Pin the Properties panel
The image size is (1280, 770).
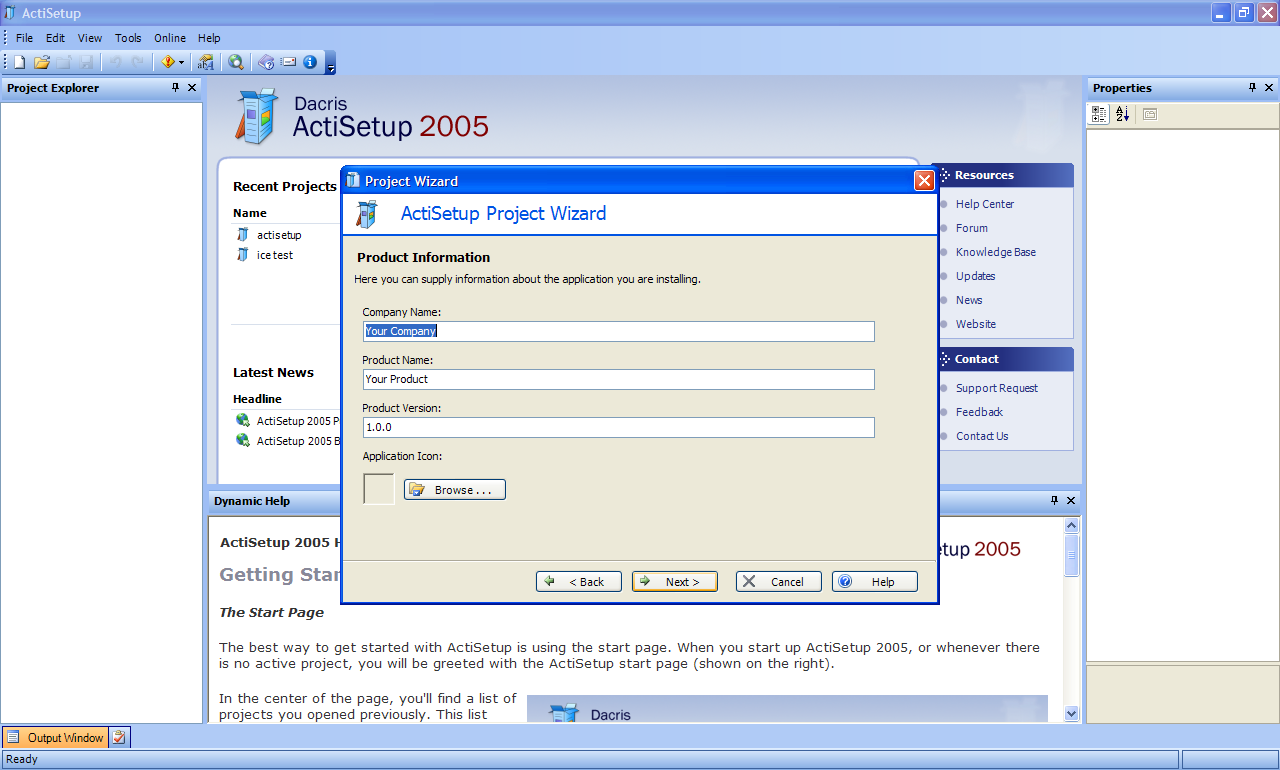coord(1253,88)
